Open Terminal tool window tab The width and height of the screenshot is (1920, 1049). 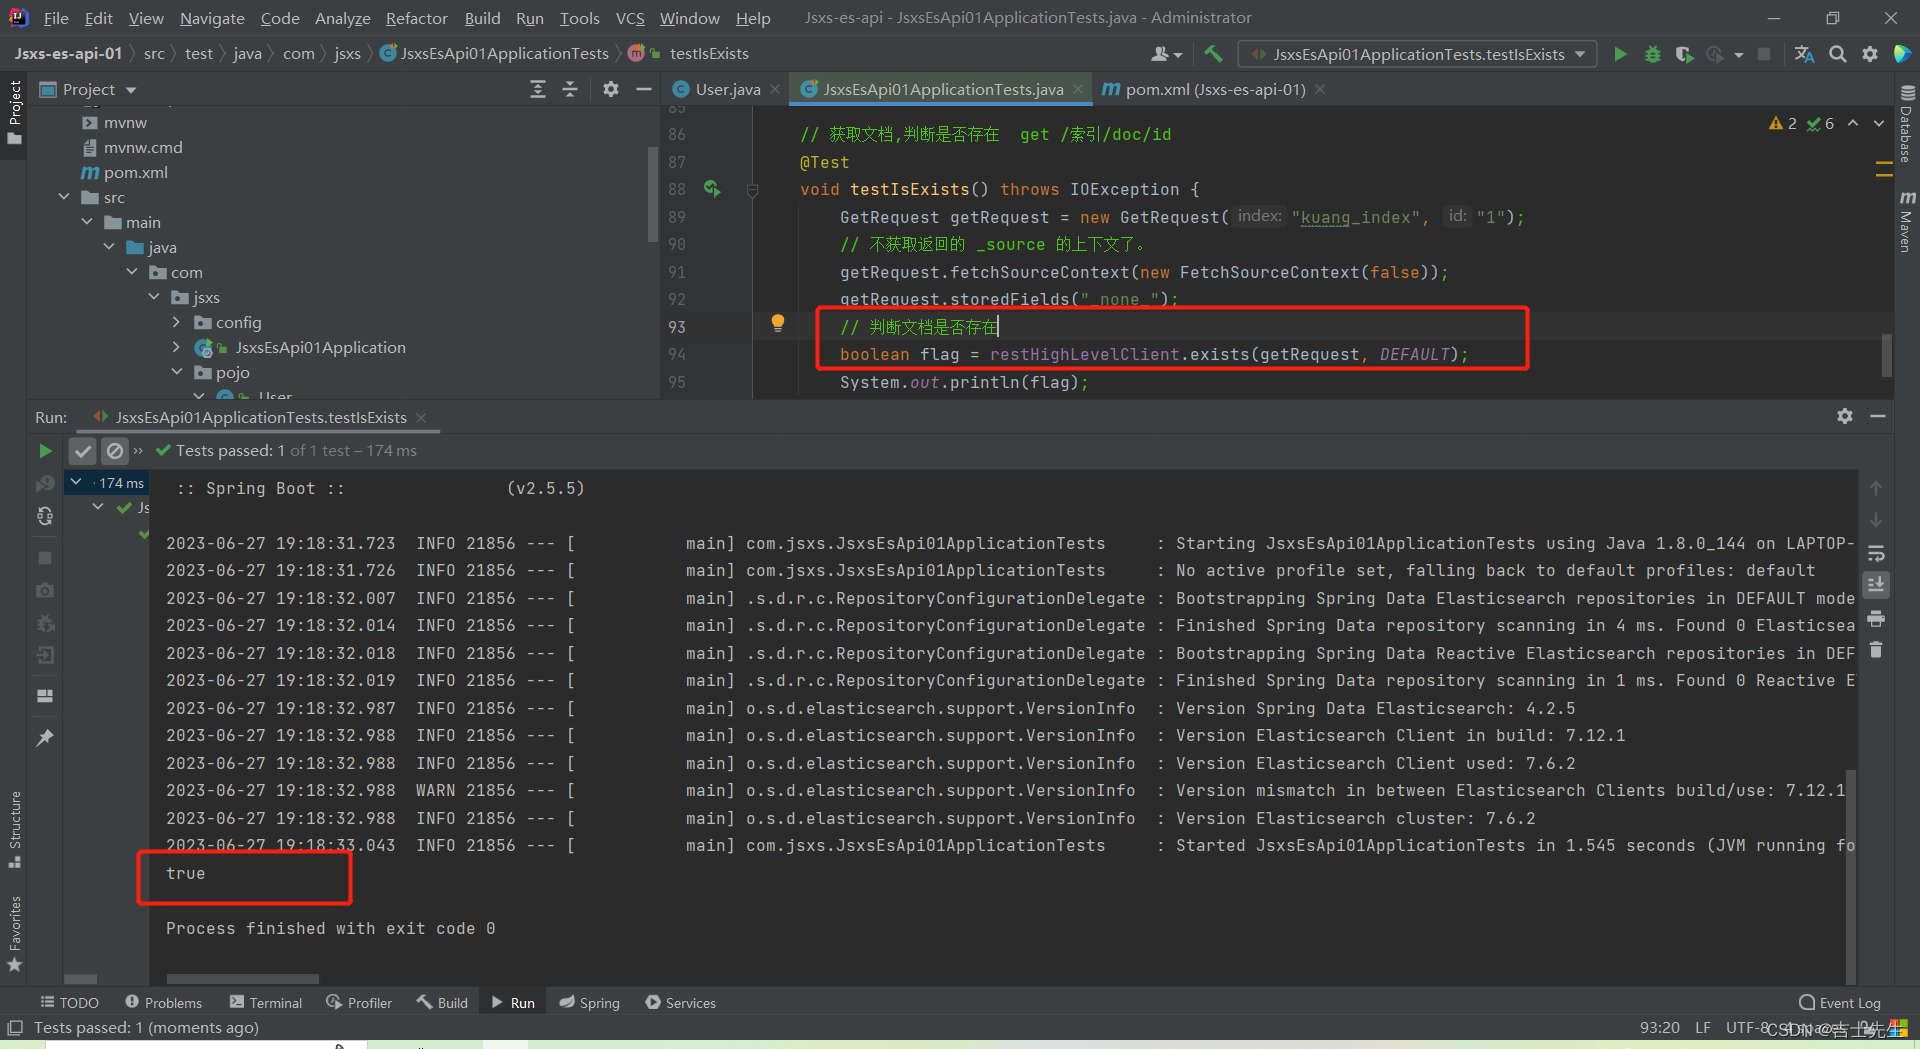(265, 1003)
